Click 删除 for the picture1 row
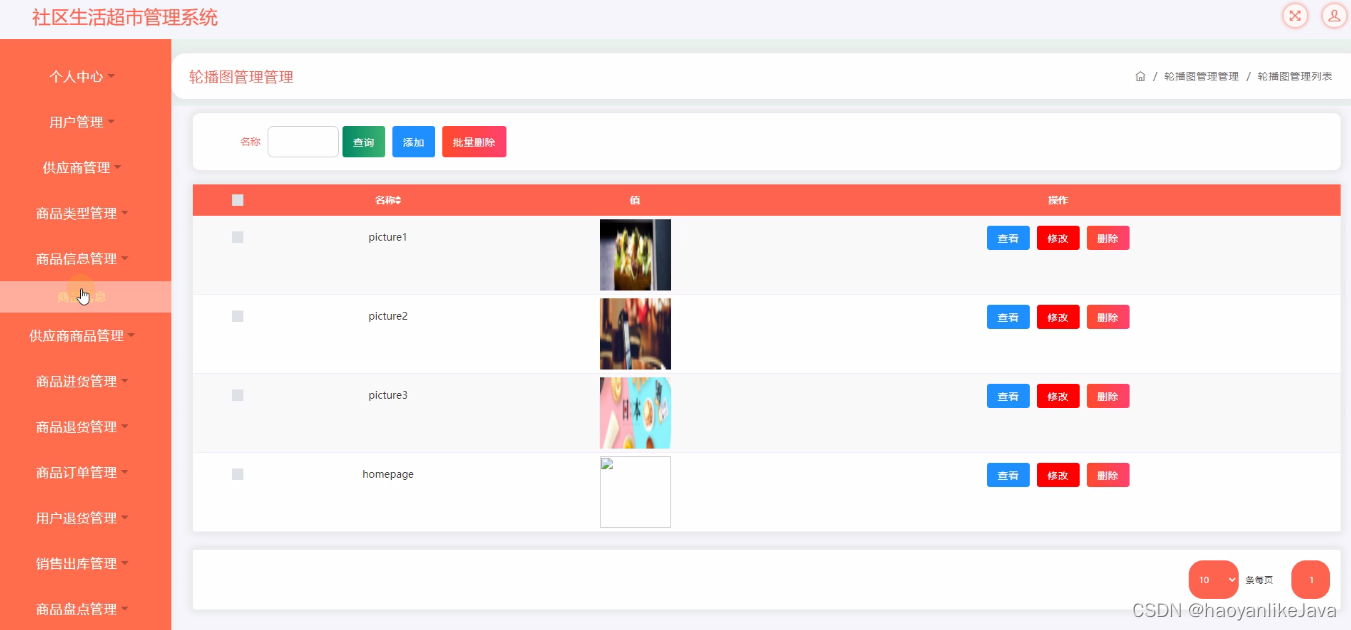1351x630 pixels. pos(1108,238)
